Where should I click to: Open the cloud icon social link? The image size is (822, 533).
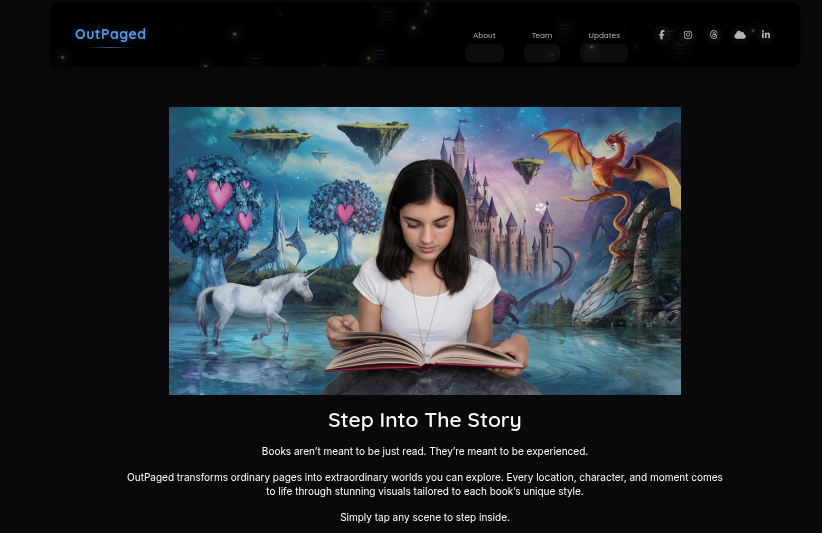point(740,35)
